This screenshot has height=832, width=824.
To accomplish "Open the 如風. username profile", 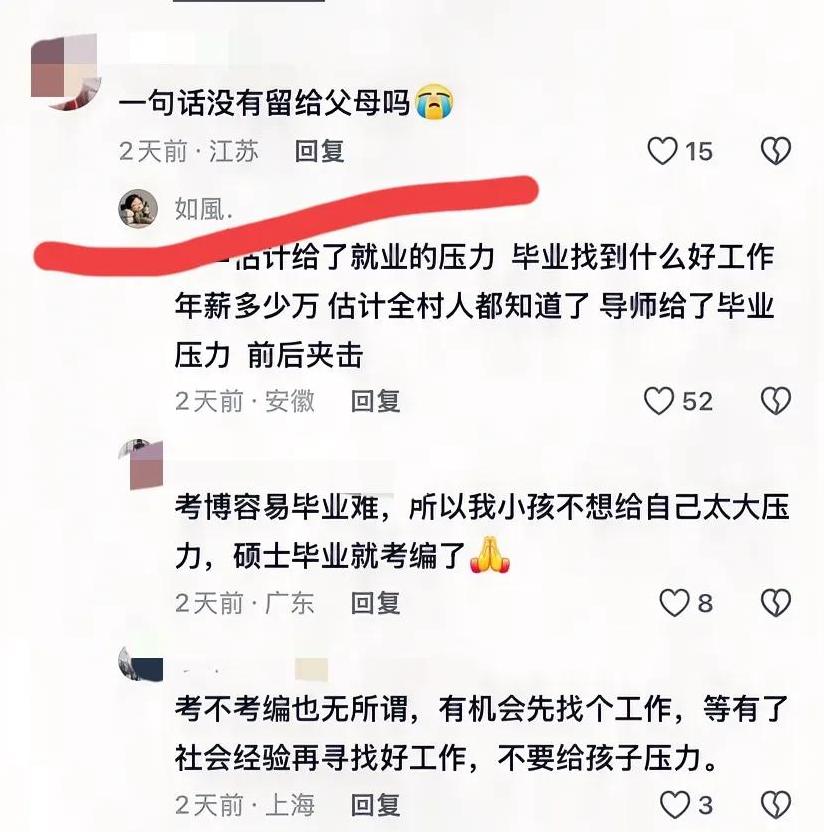I will [x=204, y=209].
